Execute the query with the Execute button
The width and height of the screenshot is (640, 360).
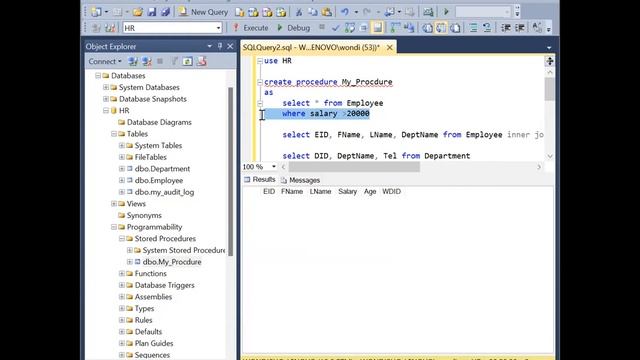250,28
